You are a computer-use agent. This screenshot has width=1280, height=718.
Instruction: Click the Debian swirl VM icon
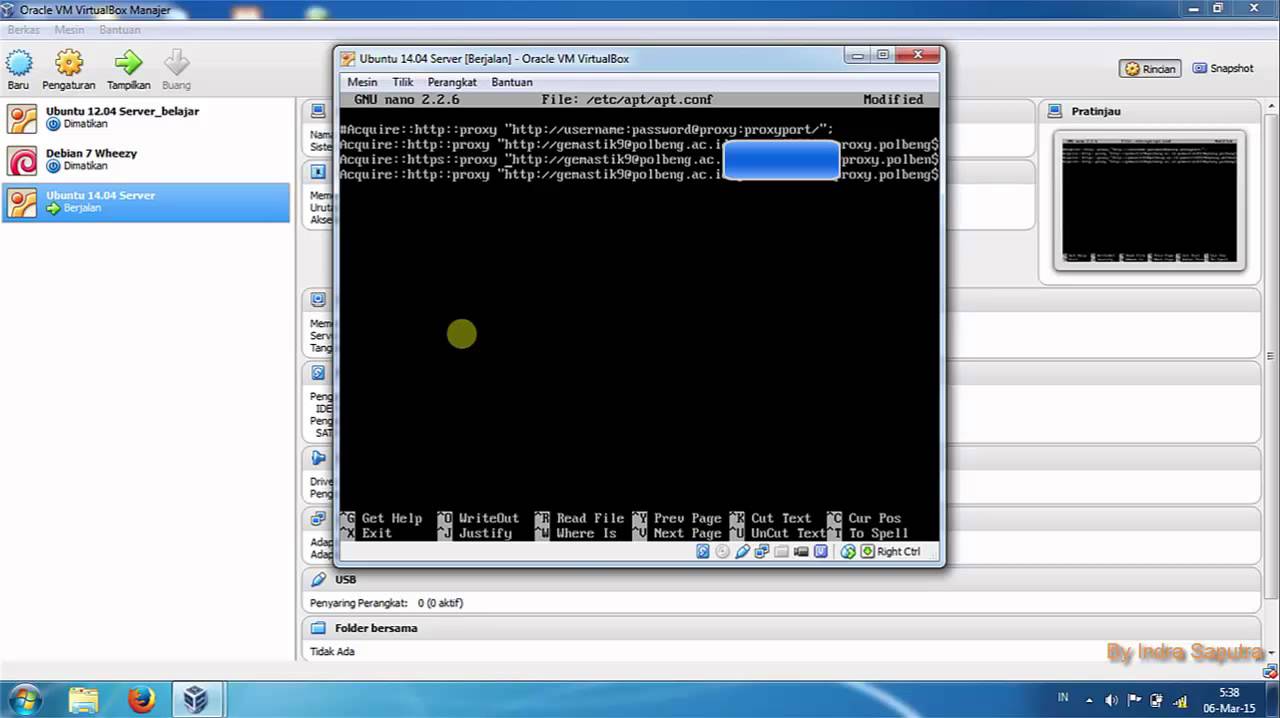pos(22,161)
